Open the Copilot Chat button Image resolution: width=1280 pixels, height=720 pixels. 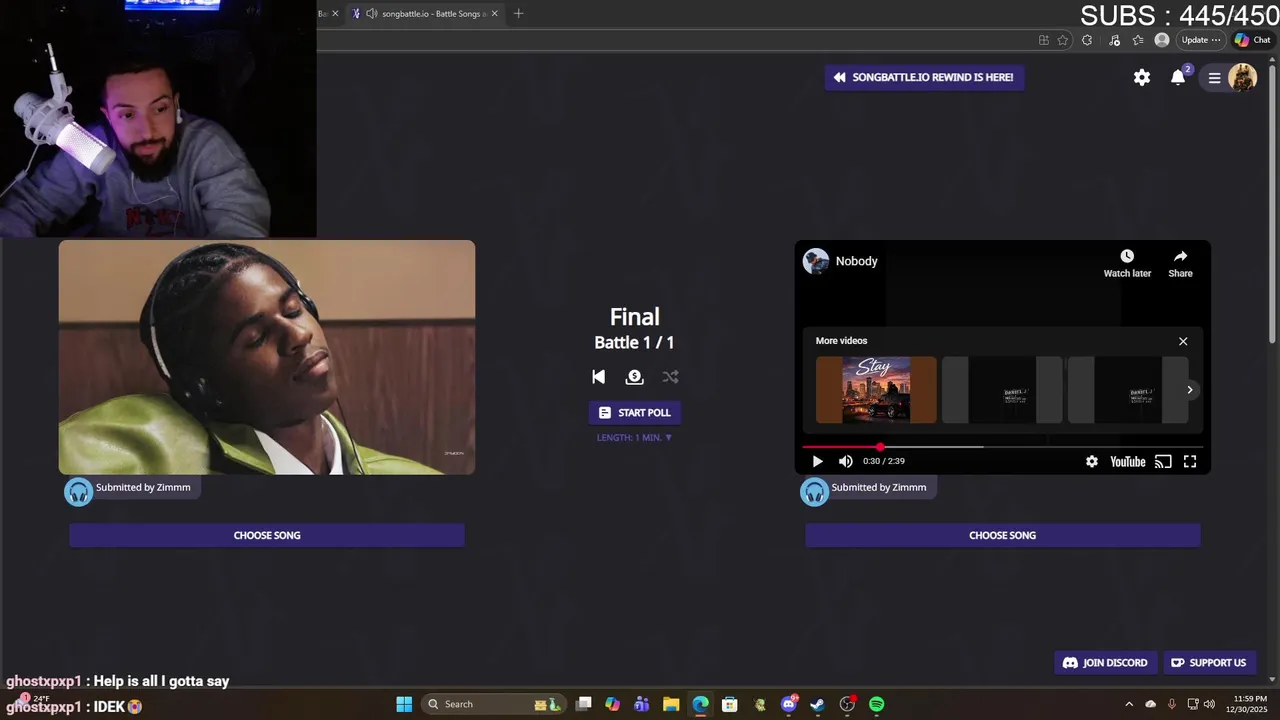point(1252,40)
